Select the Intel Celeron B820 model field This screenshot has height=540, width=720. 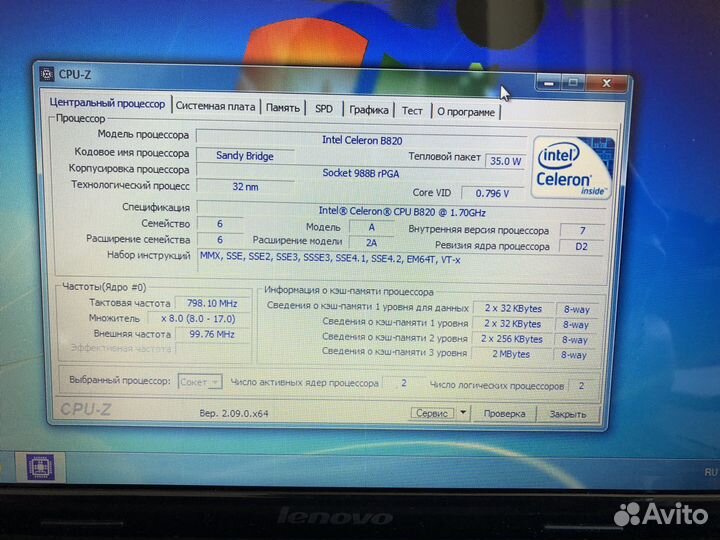pos(361,140)
